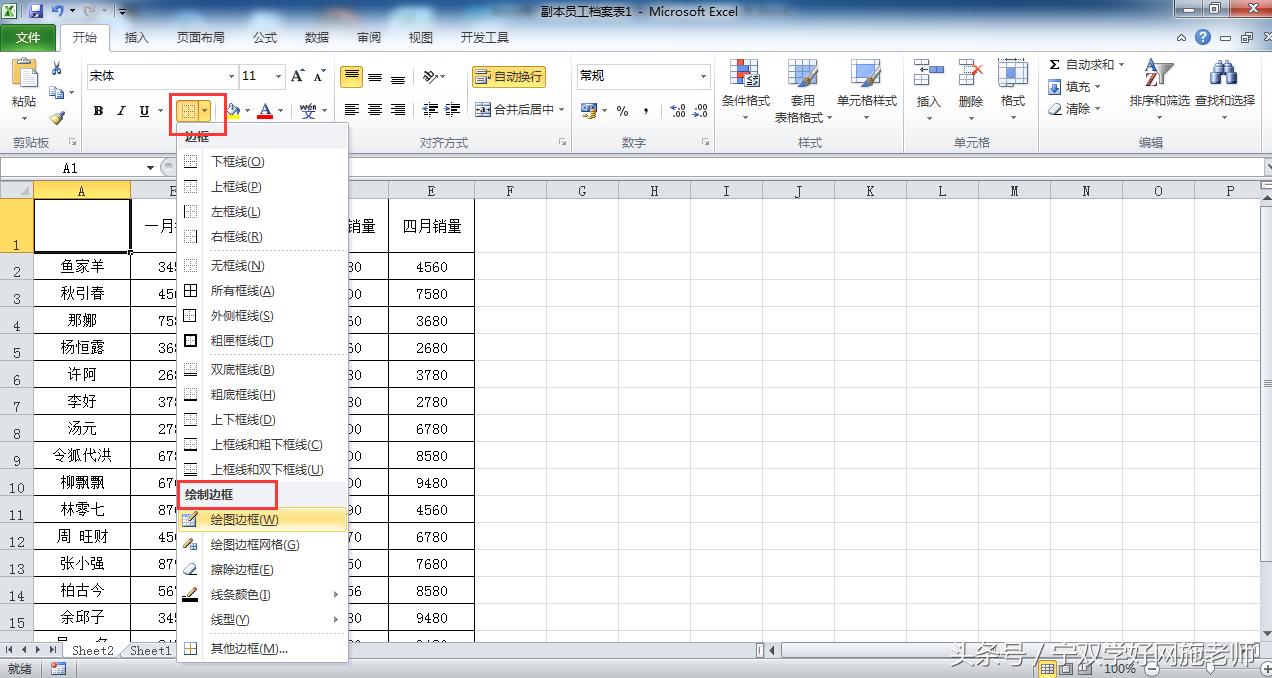Toggle 自动换行 wrap text
The width and height of the screenshot is (1272, 678).
pos(508,76)
